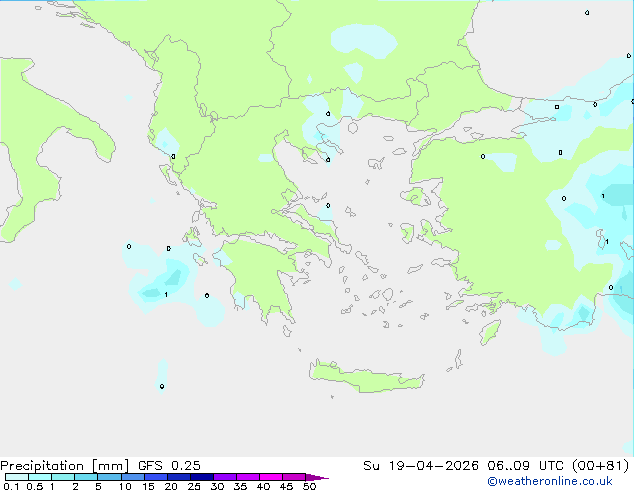Click the 30–35 mm purple swatch
Image resolution: width=634 pixels, height=490 pixels.
pyautogui.click(x=224, y=477)
